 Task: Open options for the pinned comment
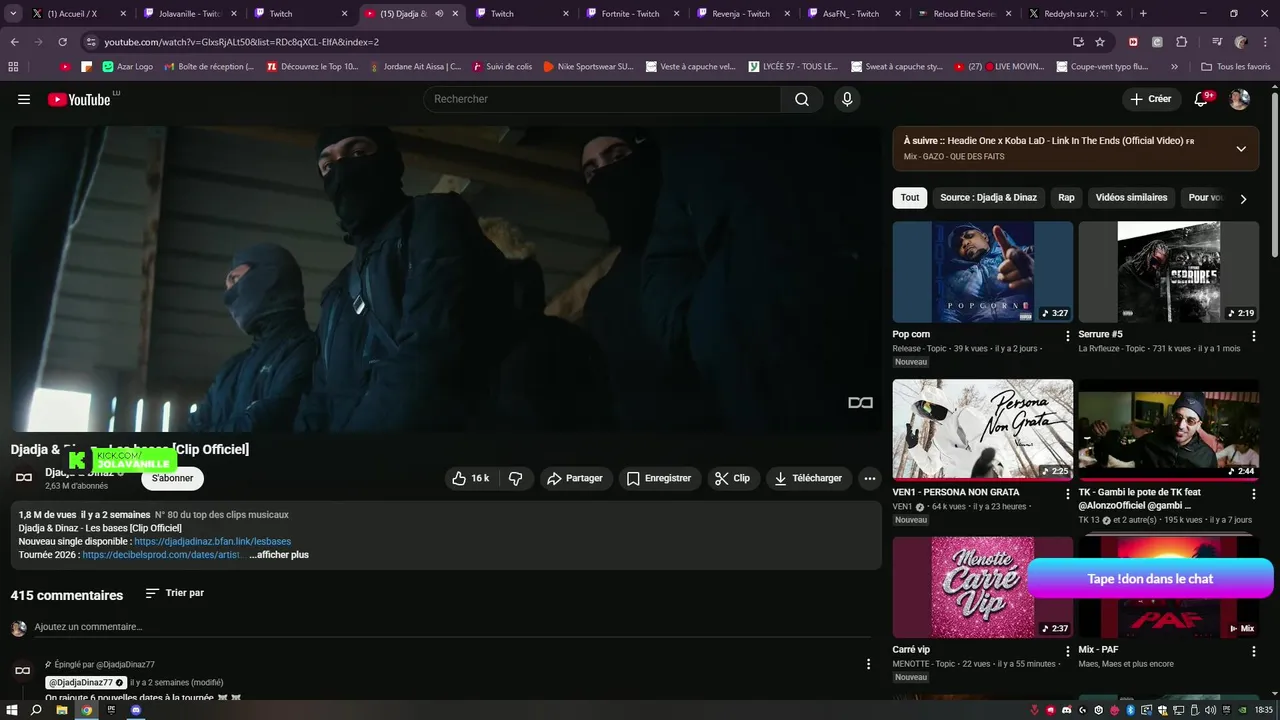point(868,664)
